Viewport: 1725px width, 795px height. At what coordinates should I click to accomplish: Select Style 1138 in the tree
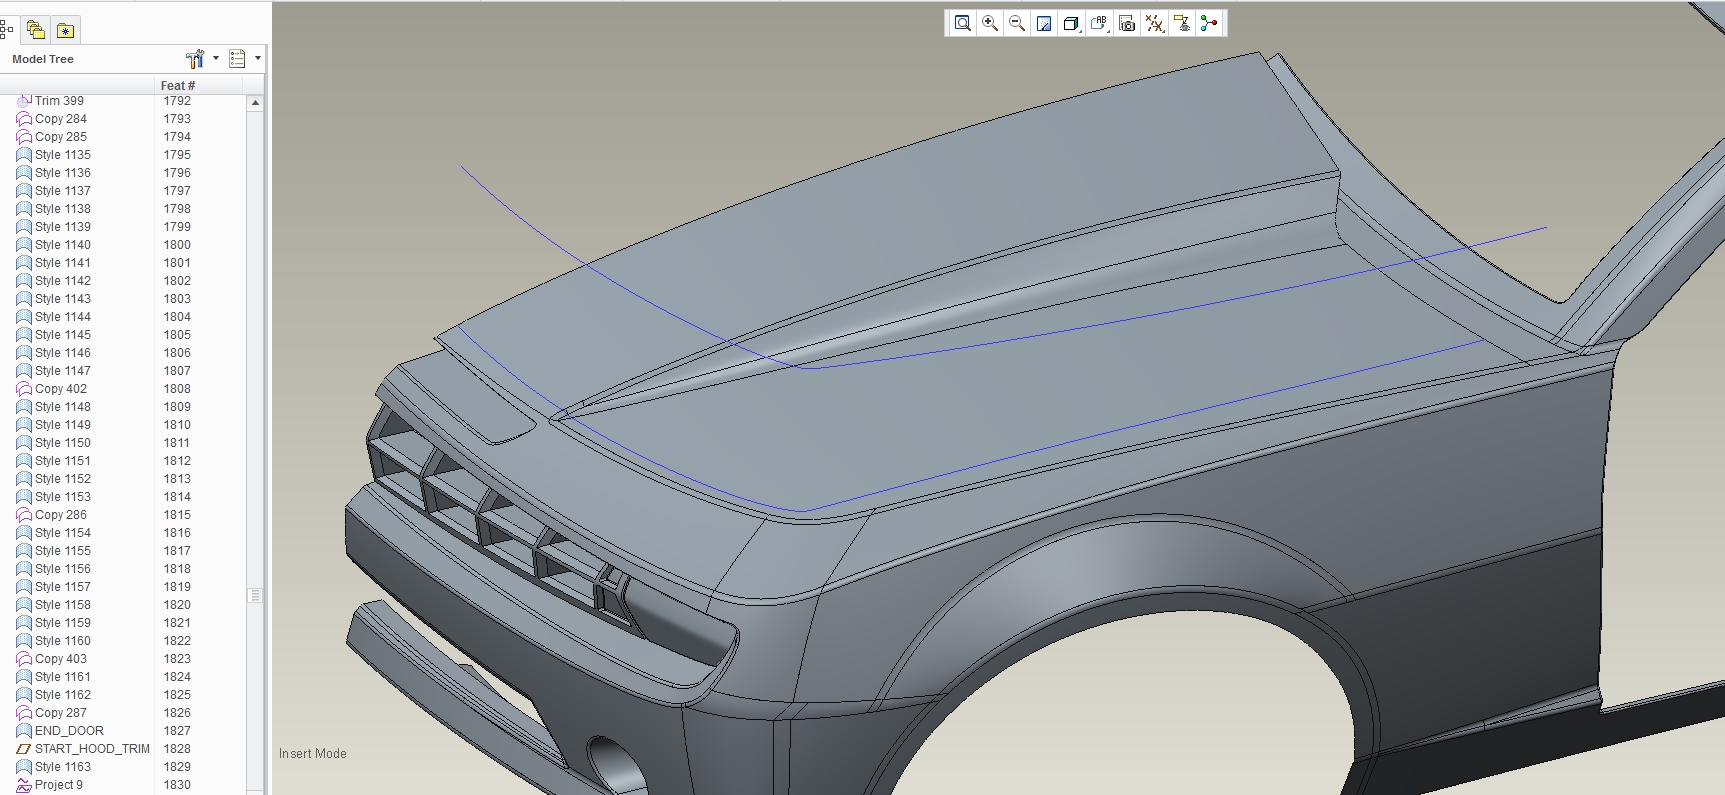[63, 209]
